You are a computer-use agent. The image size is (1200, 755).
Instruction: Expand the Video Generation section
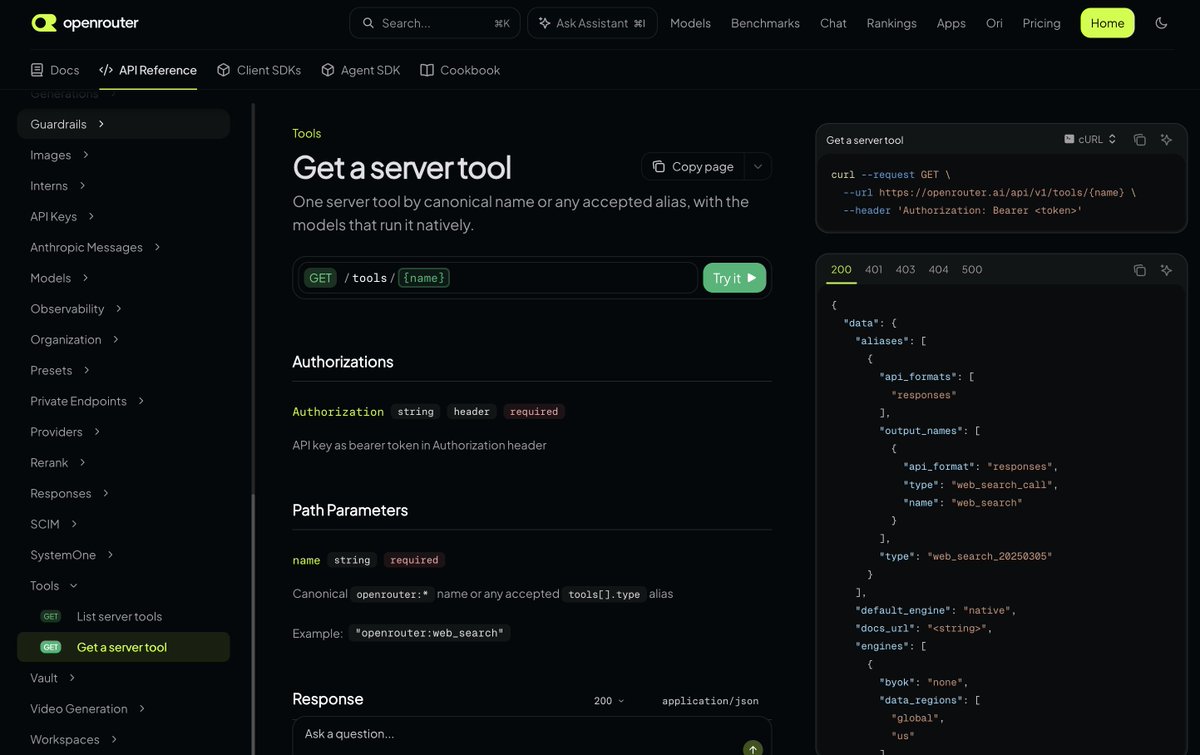pos(88,709)
